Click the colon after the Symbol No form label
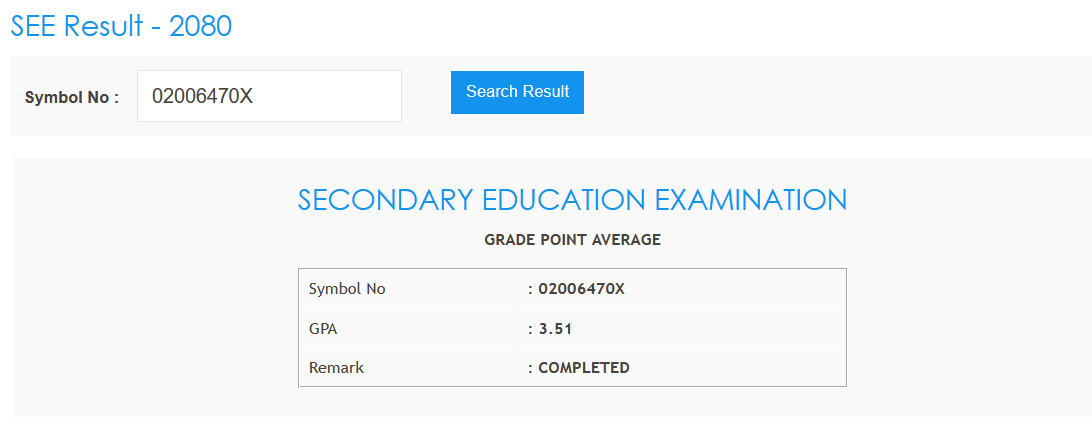The width and height of the screenshot is (1092, 445). point(116,98)
